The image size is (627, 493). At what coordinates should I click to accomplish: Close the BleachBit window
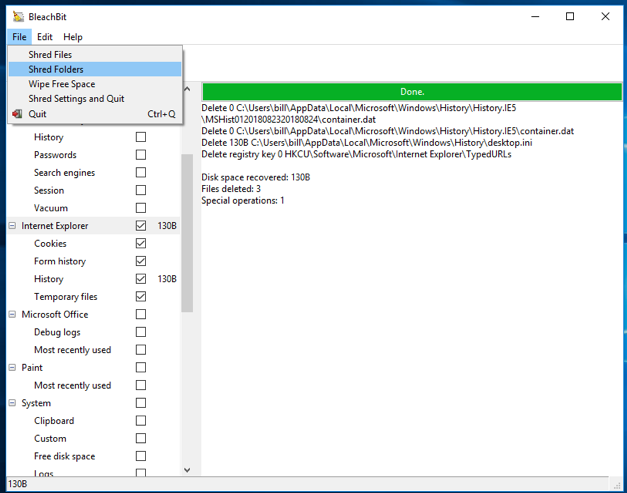point(605,16)
